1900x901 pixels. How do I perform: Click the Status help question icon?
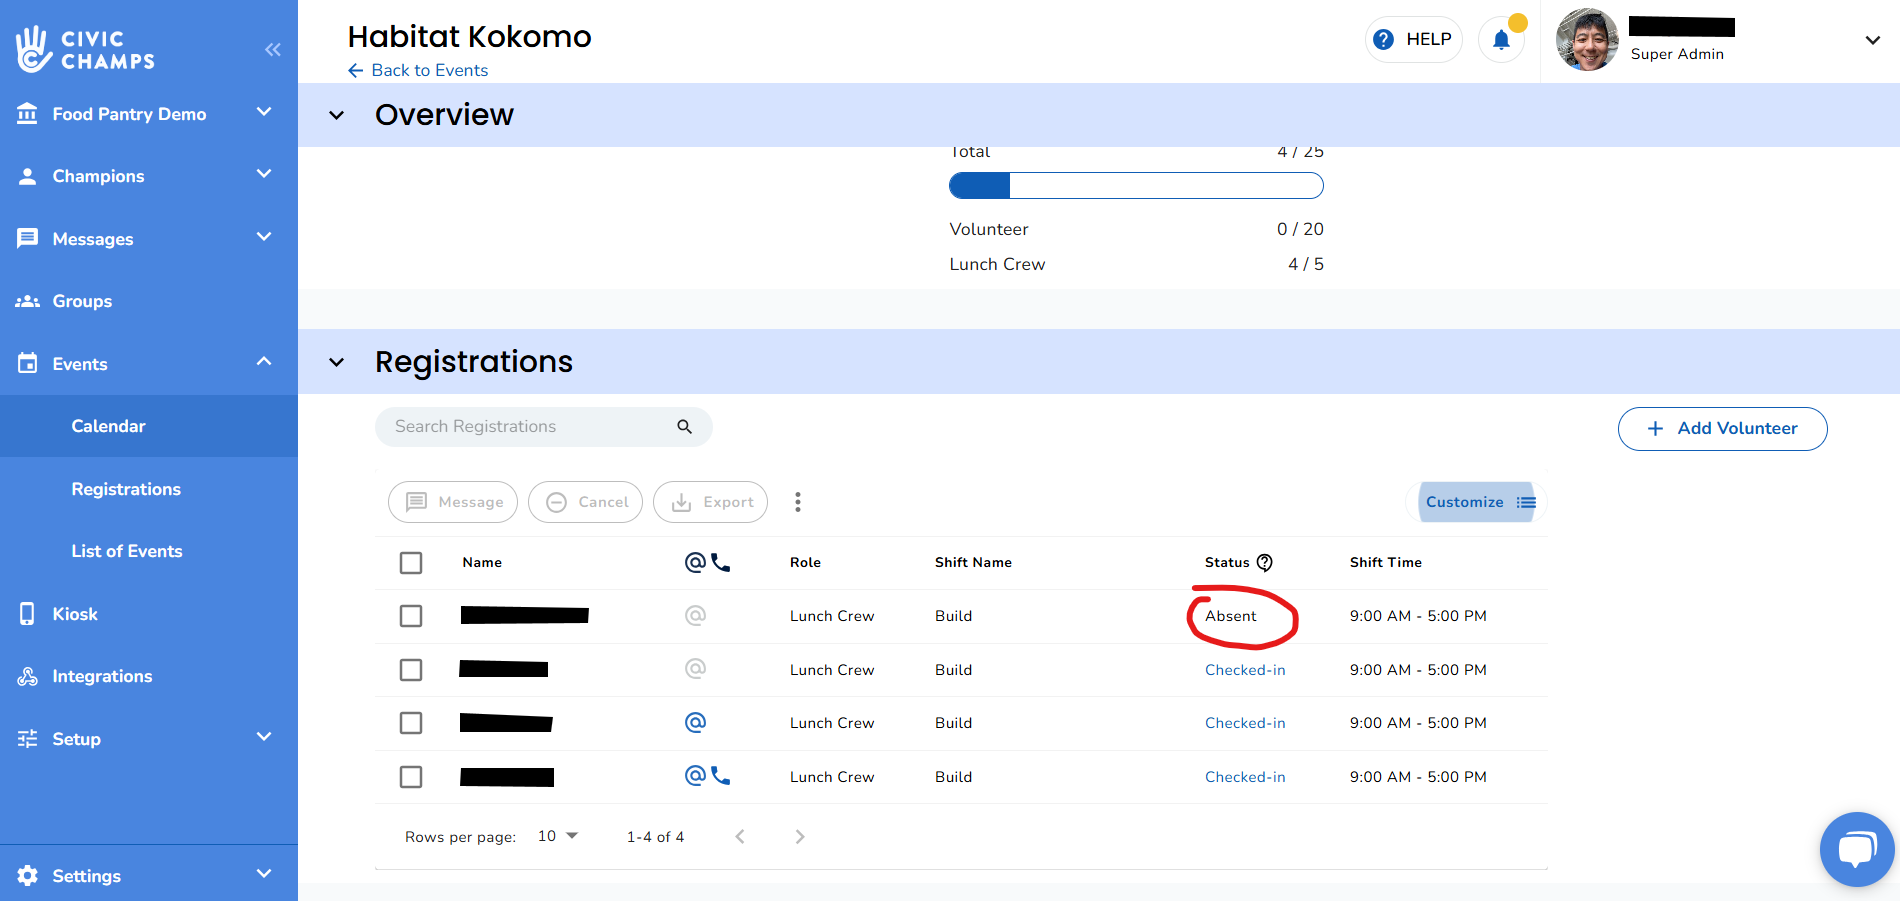click(x=1265, y=562)
